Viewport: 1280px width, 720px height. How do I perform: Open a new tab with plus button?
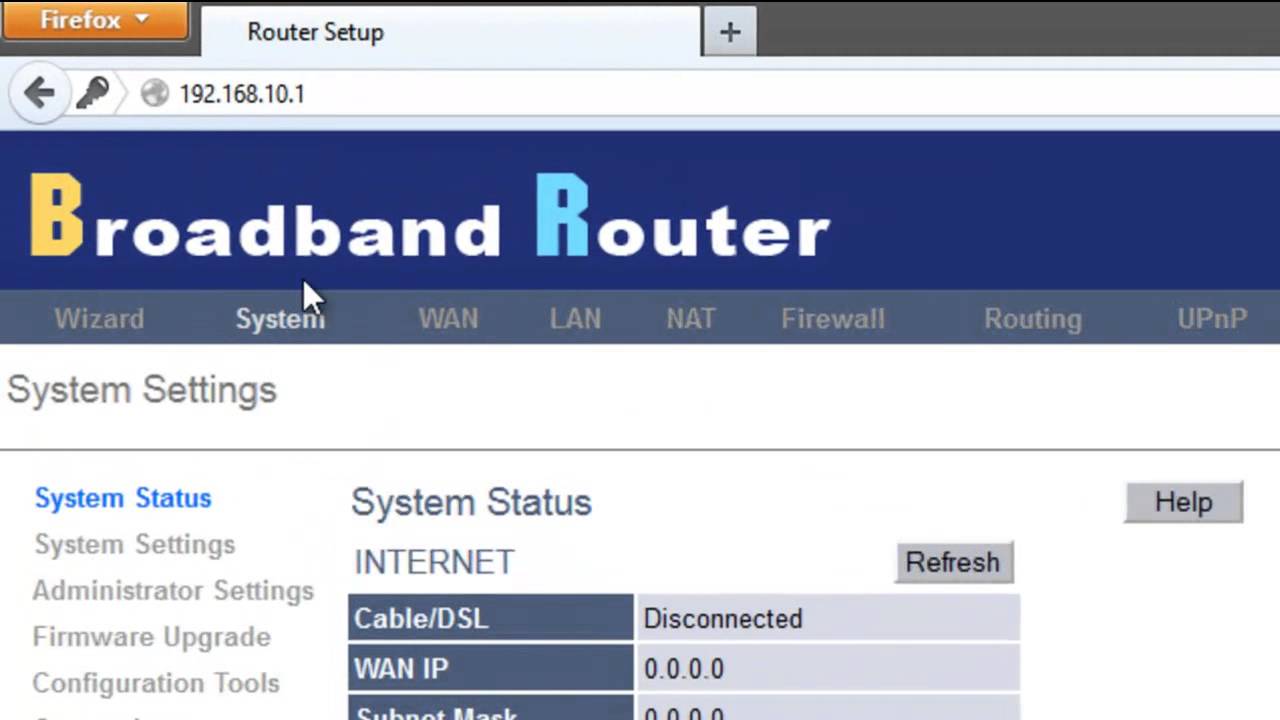730,32
